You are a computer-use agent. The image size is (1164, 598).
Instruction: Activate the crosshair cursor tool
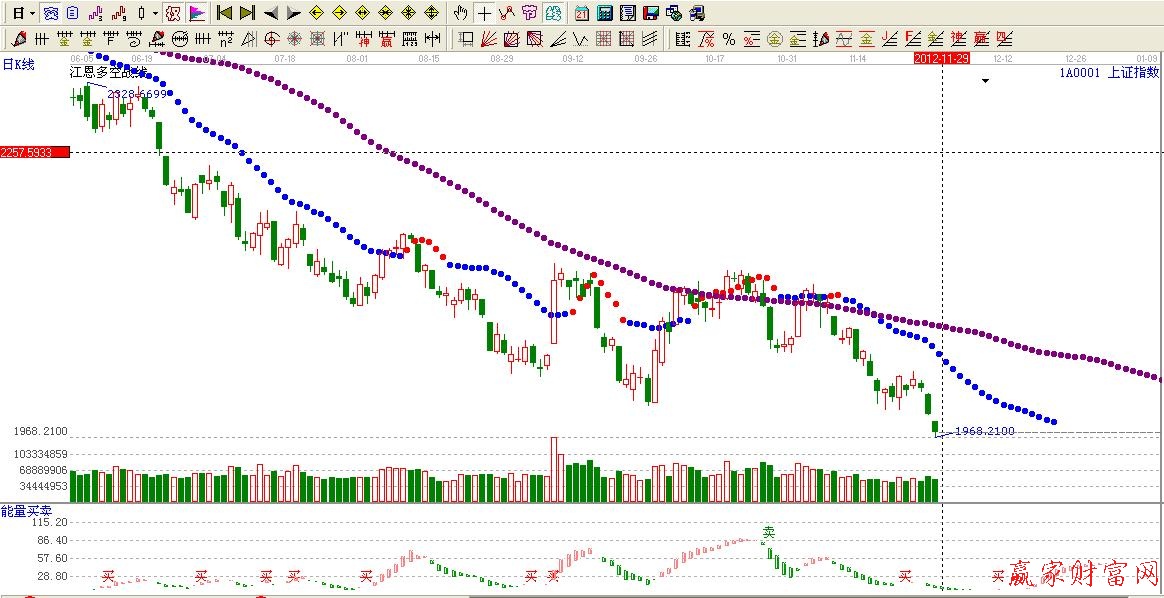[x=484, y=13]
